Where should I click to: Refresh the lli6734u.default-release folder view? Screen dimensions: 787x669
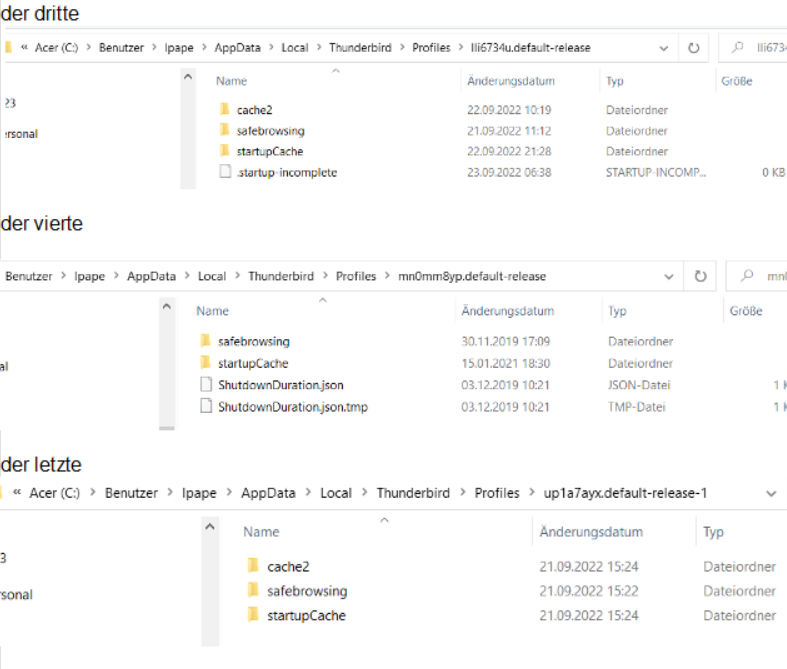point(694,48)
